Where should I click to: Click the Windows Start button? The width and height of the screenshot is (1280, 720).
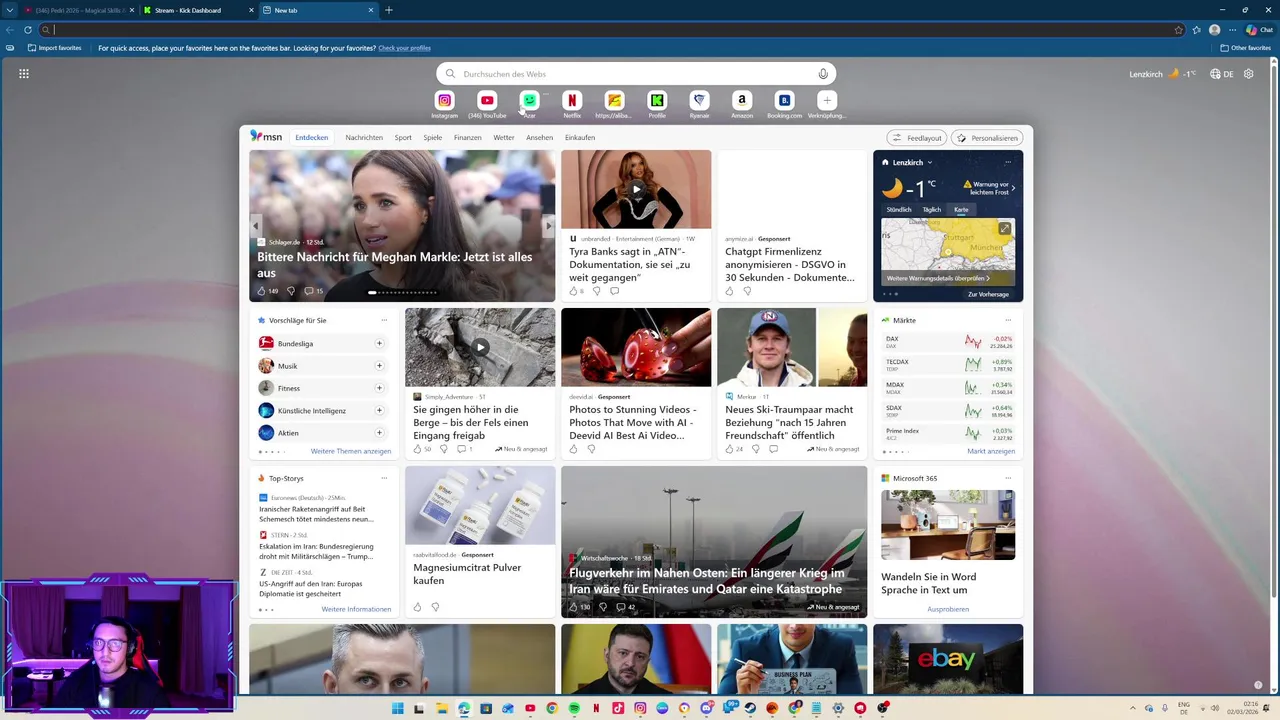[398, 708]
